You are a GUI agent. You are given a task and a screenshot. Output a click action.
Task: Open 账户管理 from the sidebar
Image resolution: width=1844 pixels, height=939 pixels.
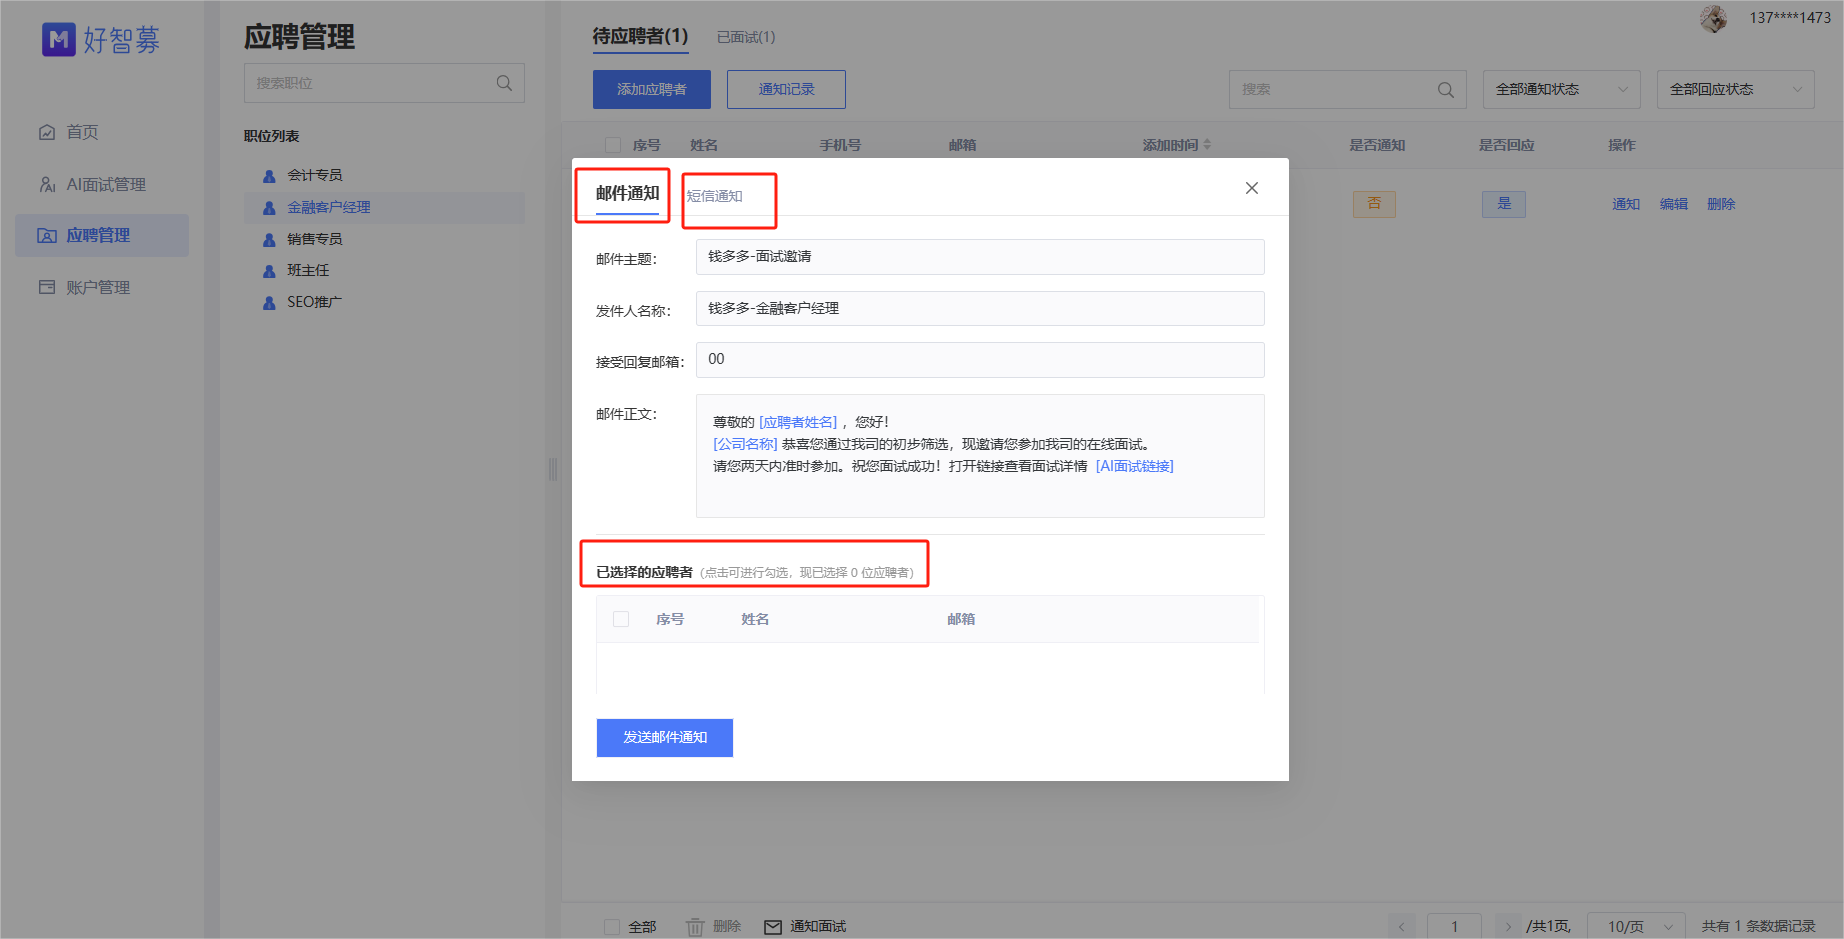coord(46,287)
